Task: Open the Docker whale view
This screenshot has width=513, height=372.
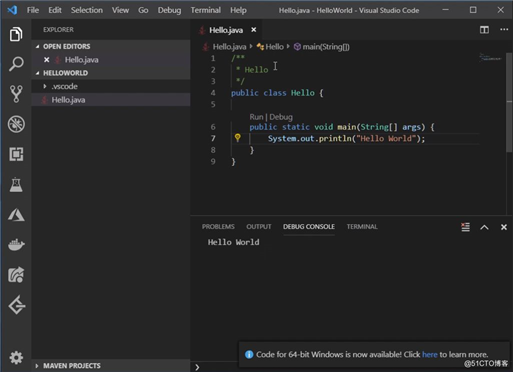Action: pyautogui.click(x=16, y=245)
